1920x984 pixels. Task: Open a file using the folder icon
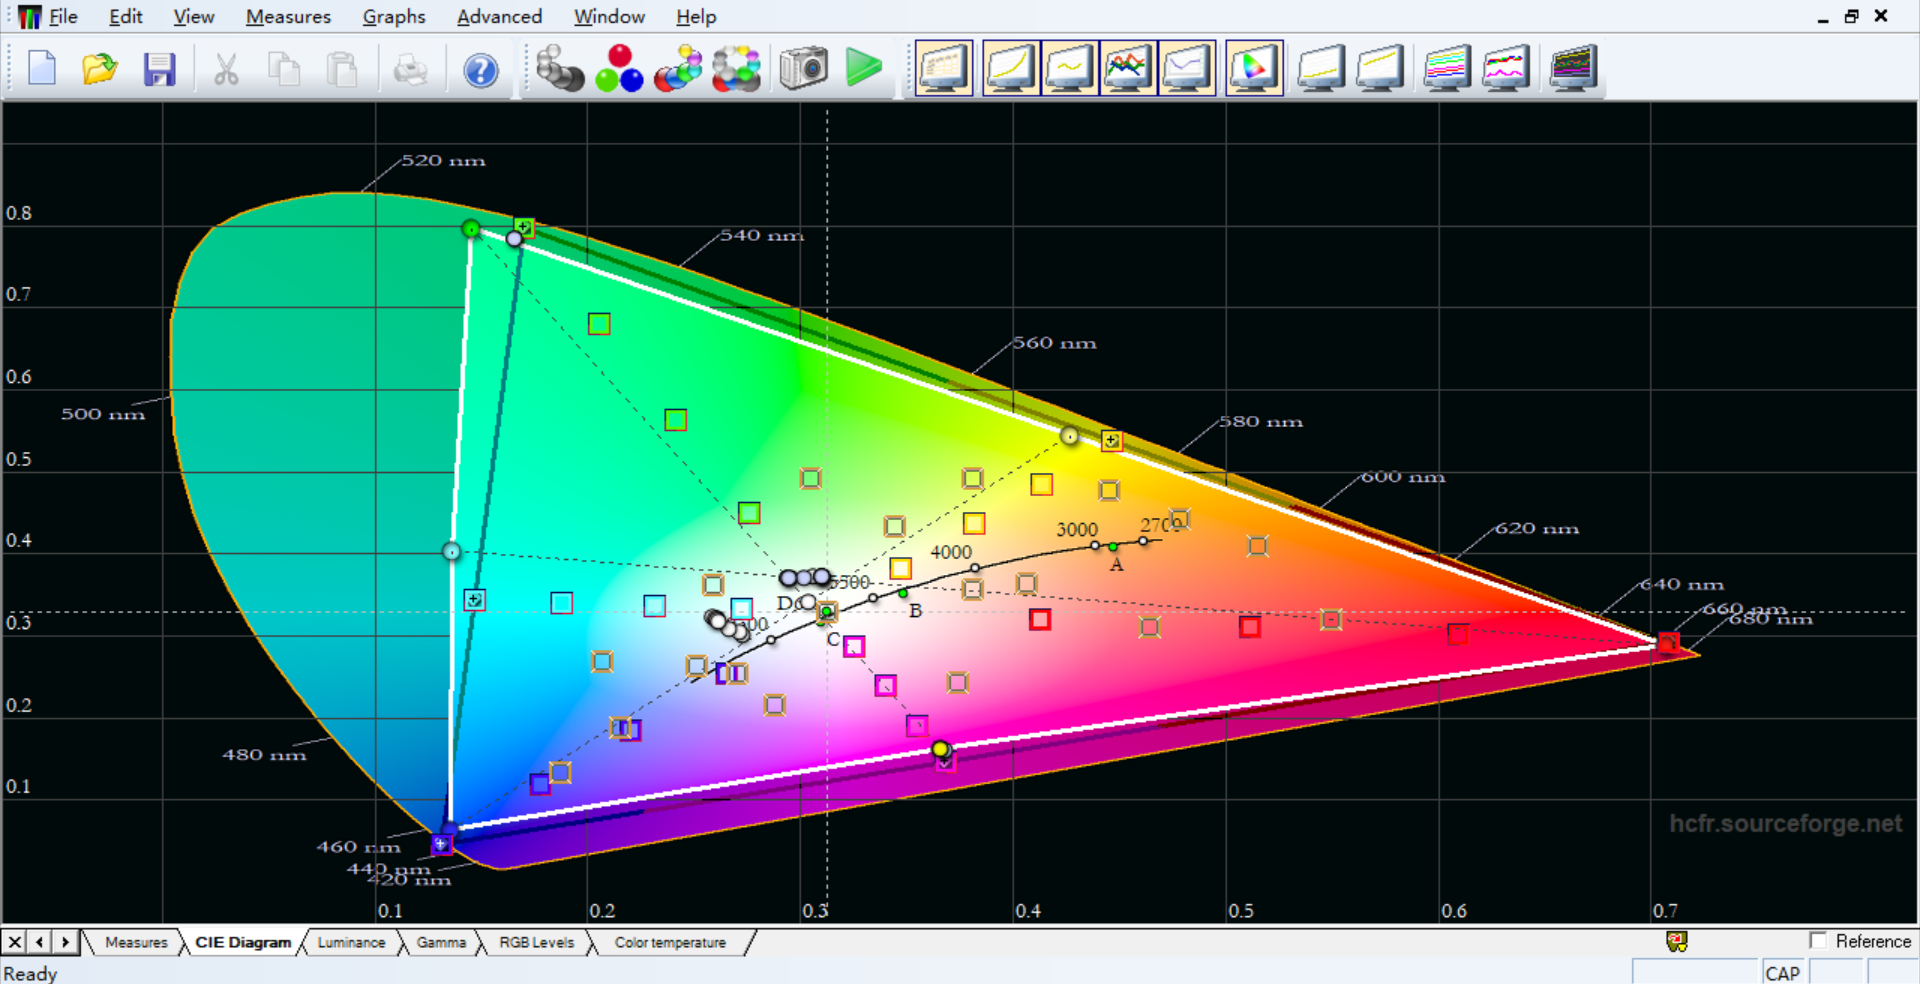coord(100,69)
